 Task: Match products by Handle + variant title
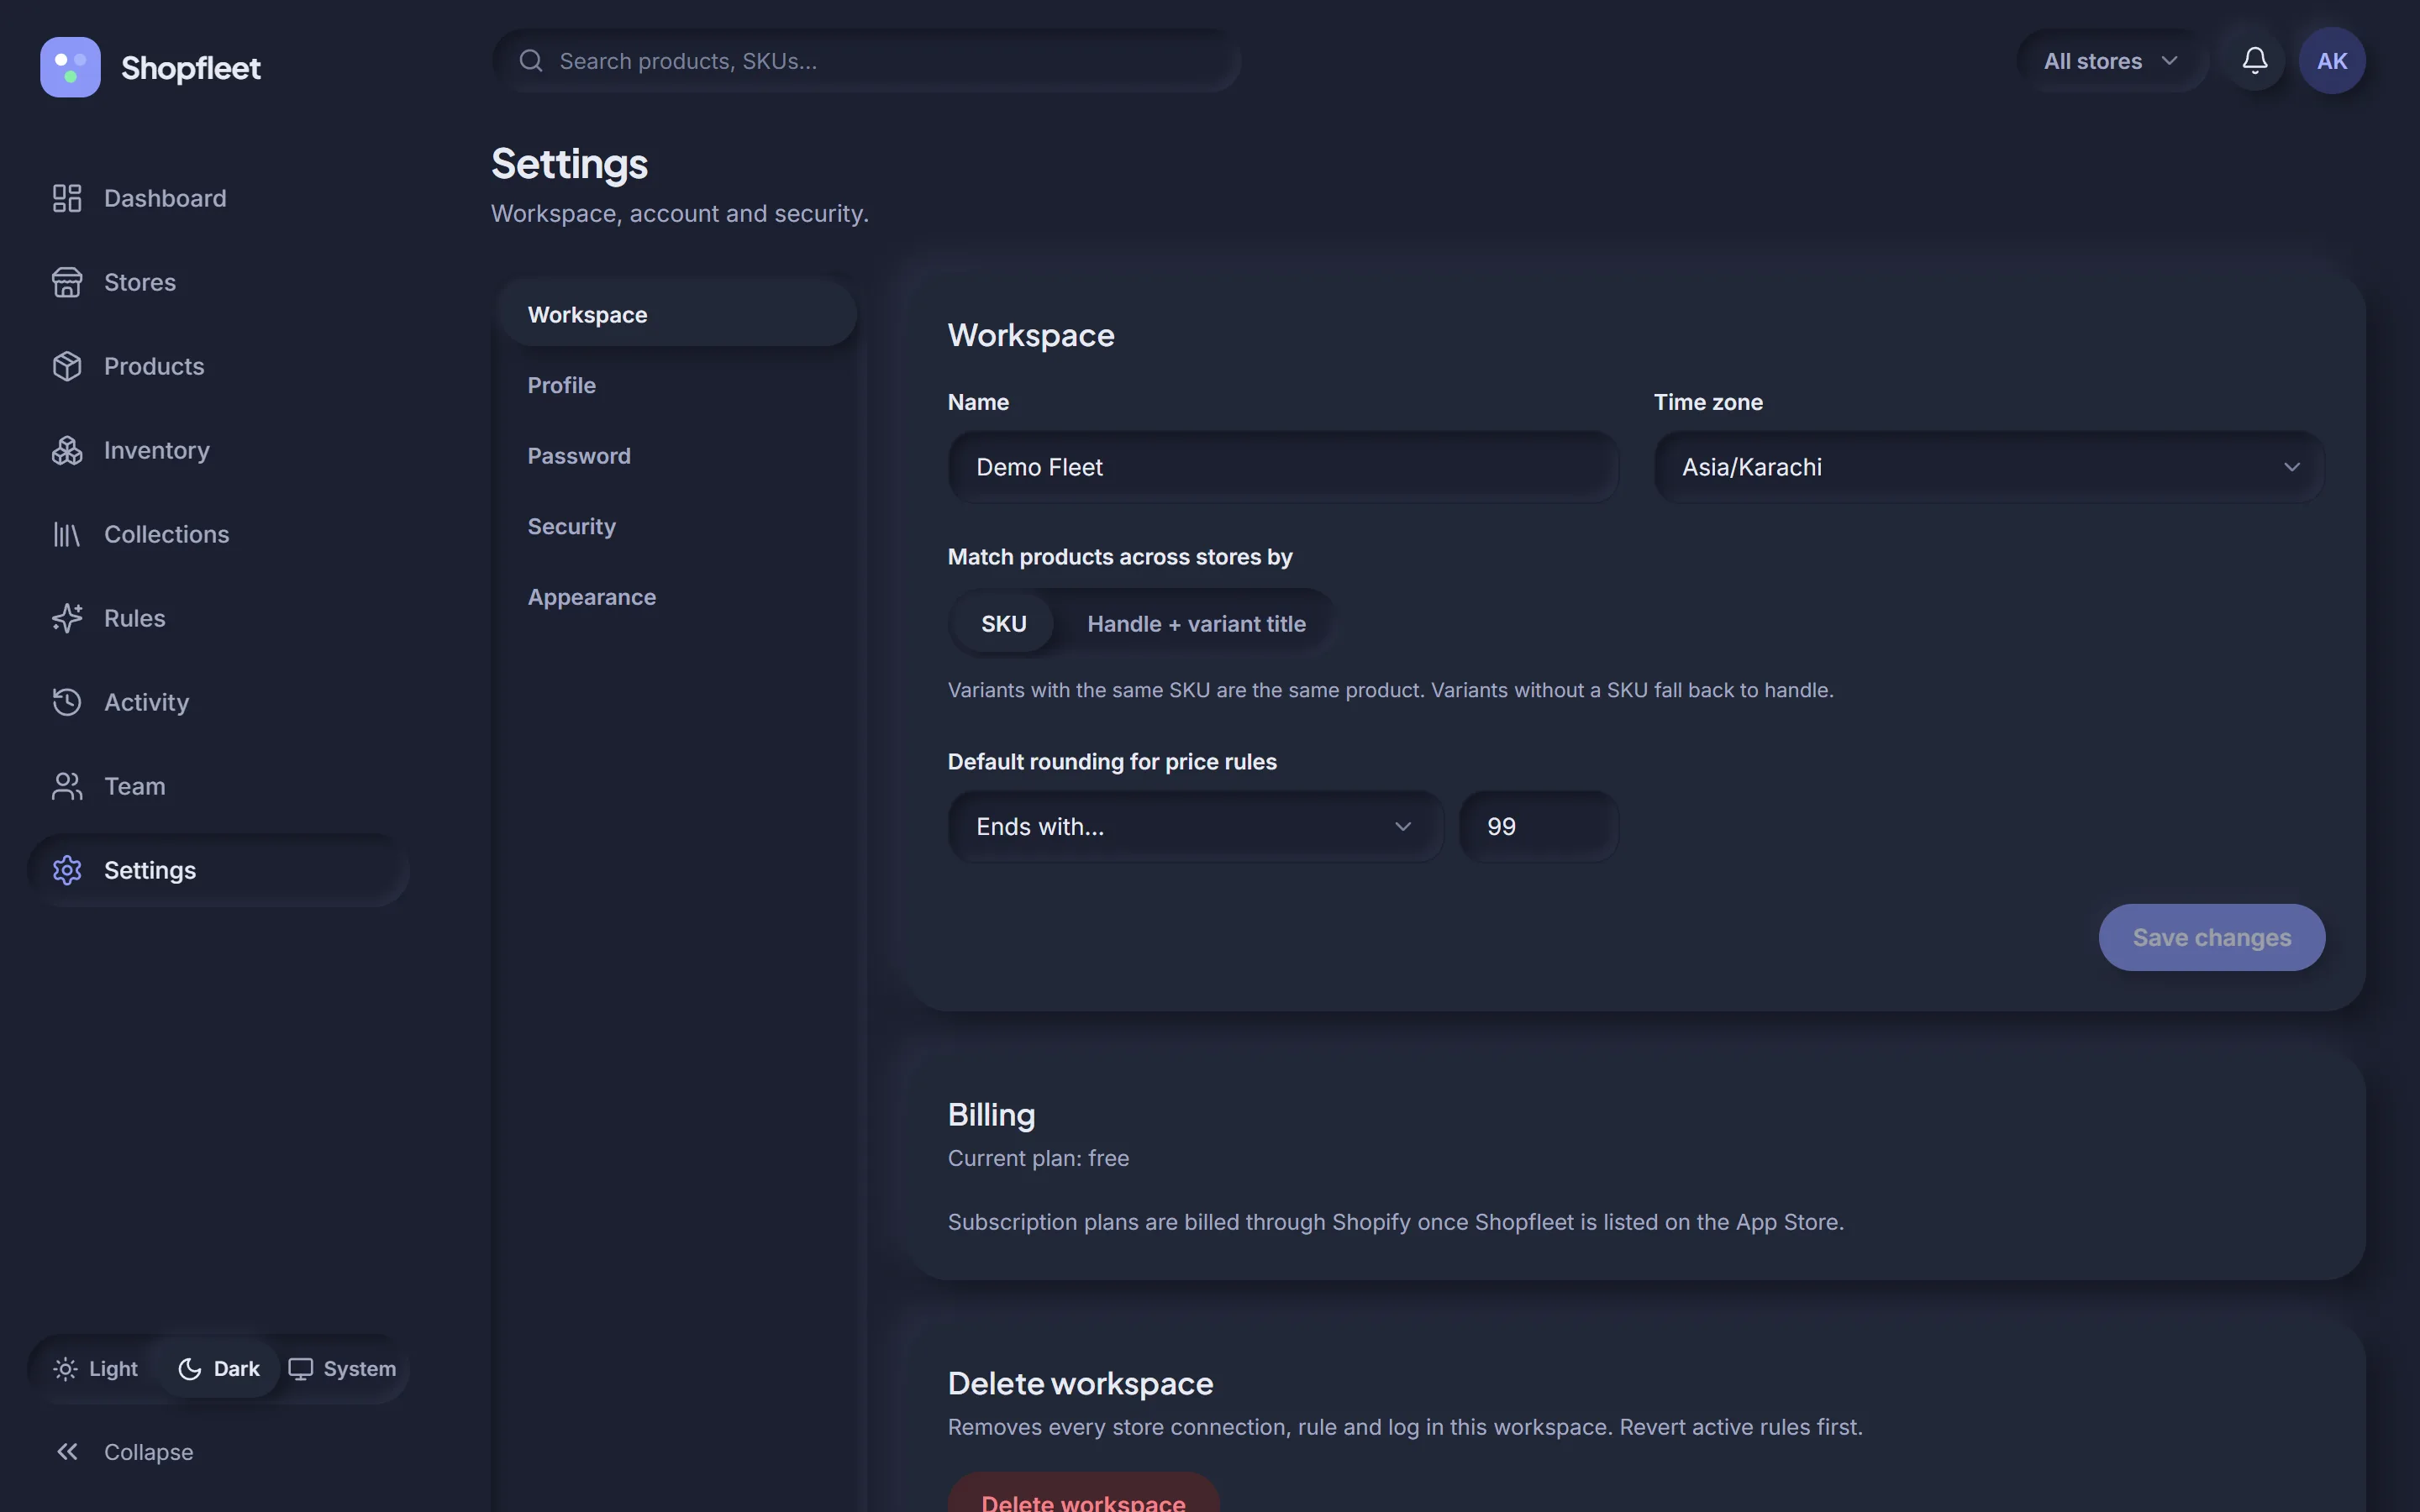click(x=1196, y=624)
